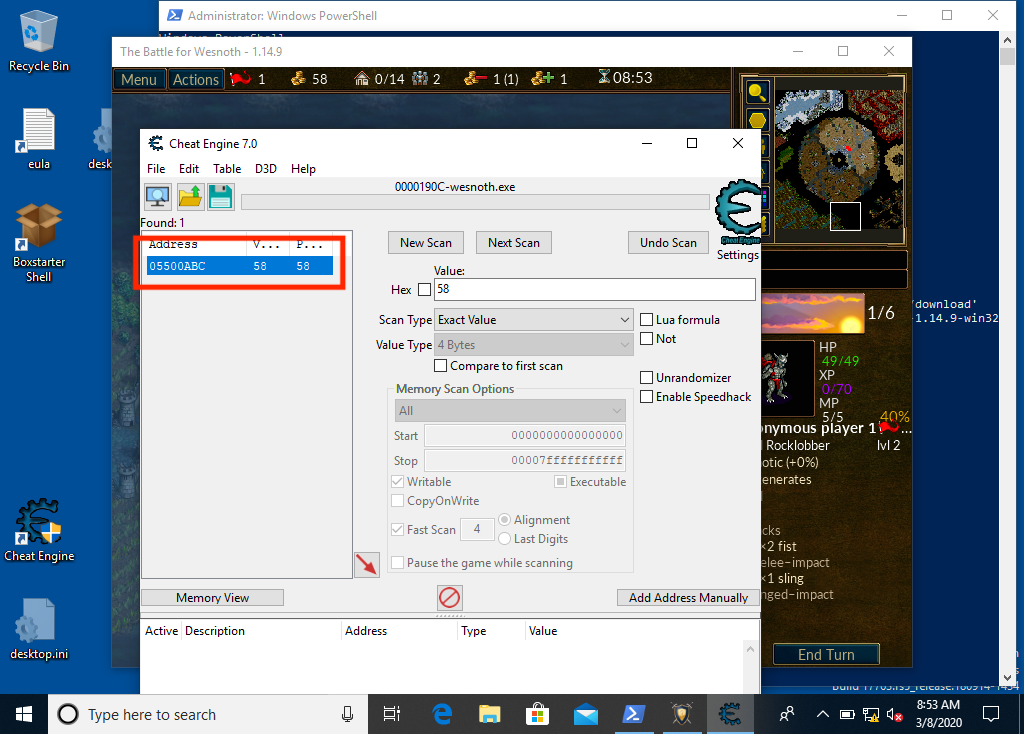Open Wesnoth Actions menu

pyautogui.click(x=195, y=80)
